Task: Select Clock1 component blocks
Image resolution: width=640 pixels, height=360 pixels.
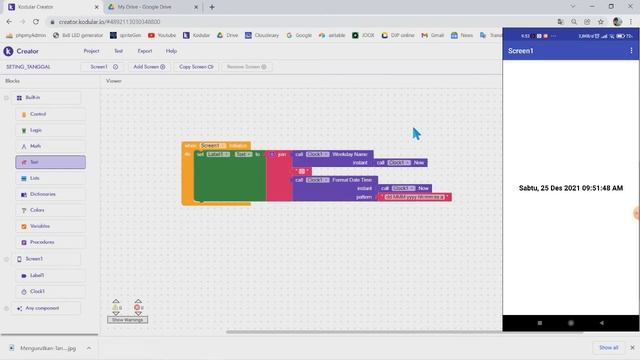Action: [51, 291]
